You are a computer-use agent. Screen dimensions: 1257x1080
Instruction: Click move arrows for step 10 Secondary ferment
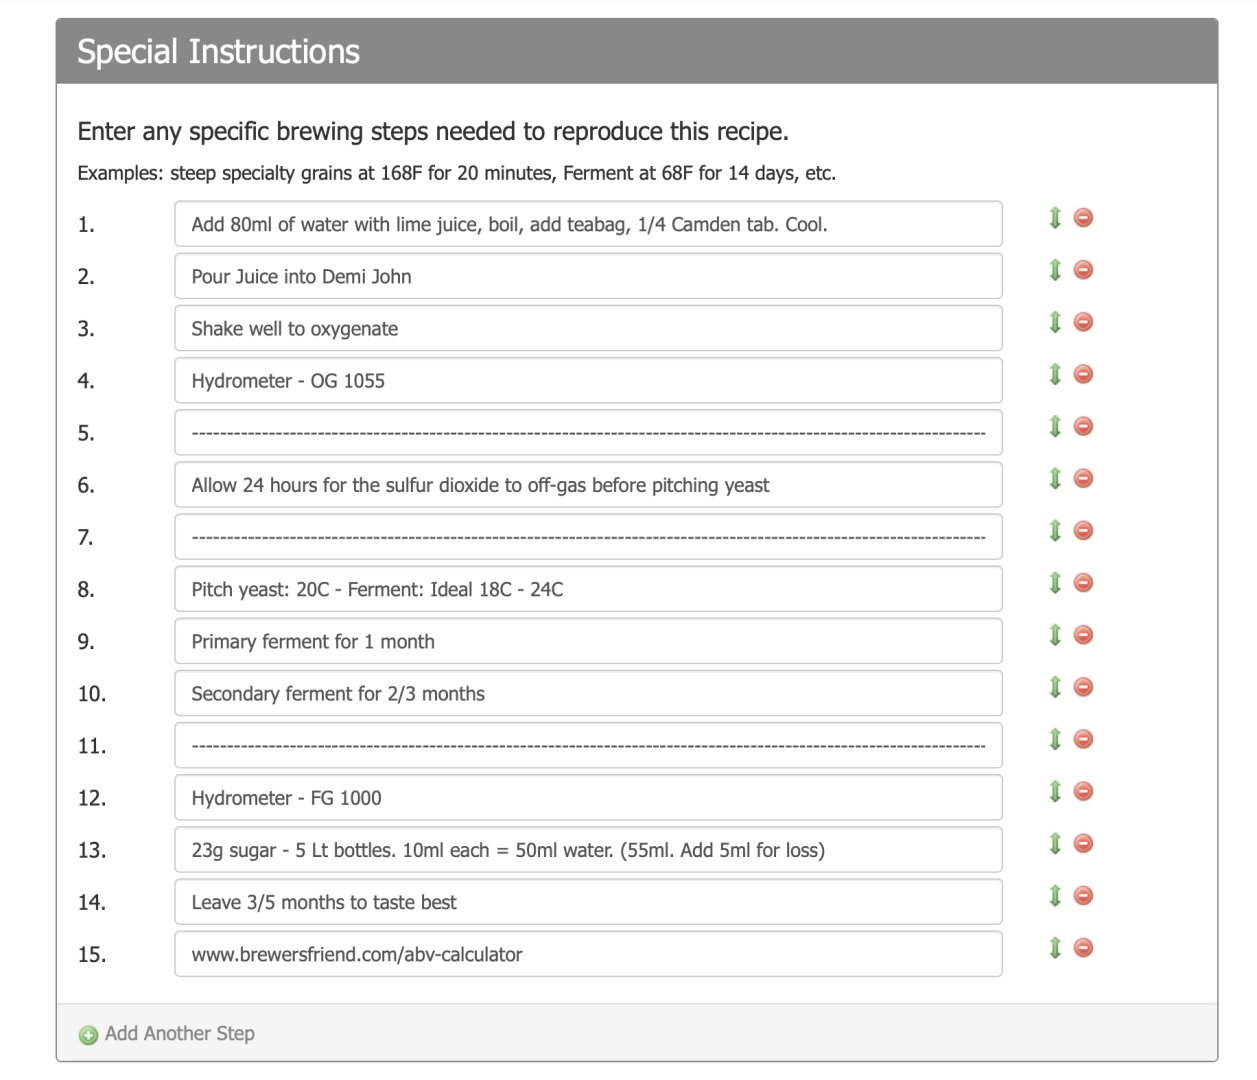click(1055, 687)
